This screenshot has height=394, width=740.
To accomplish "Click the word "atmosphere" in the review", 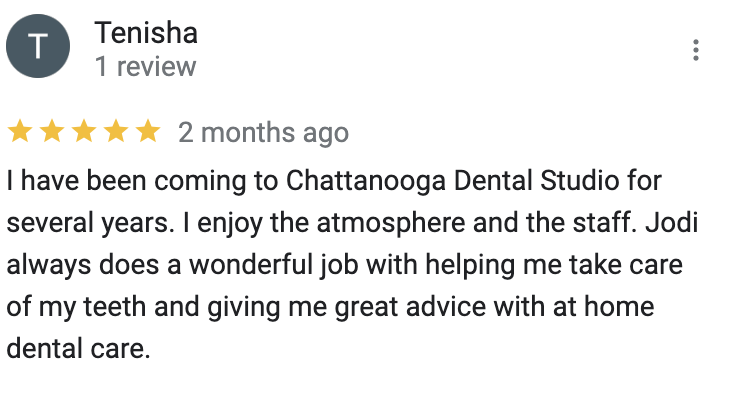I will pos(391,223).
